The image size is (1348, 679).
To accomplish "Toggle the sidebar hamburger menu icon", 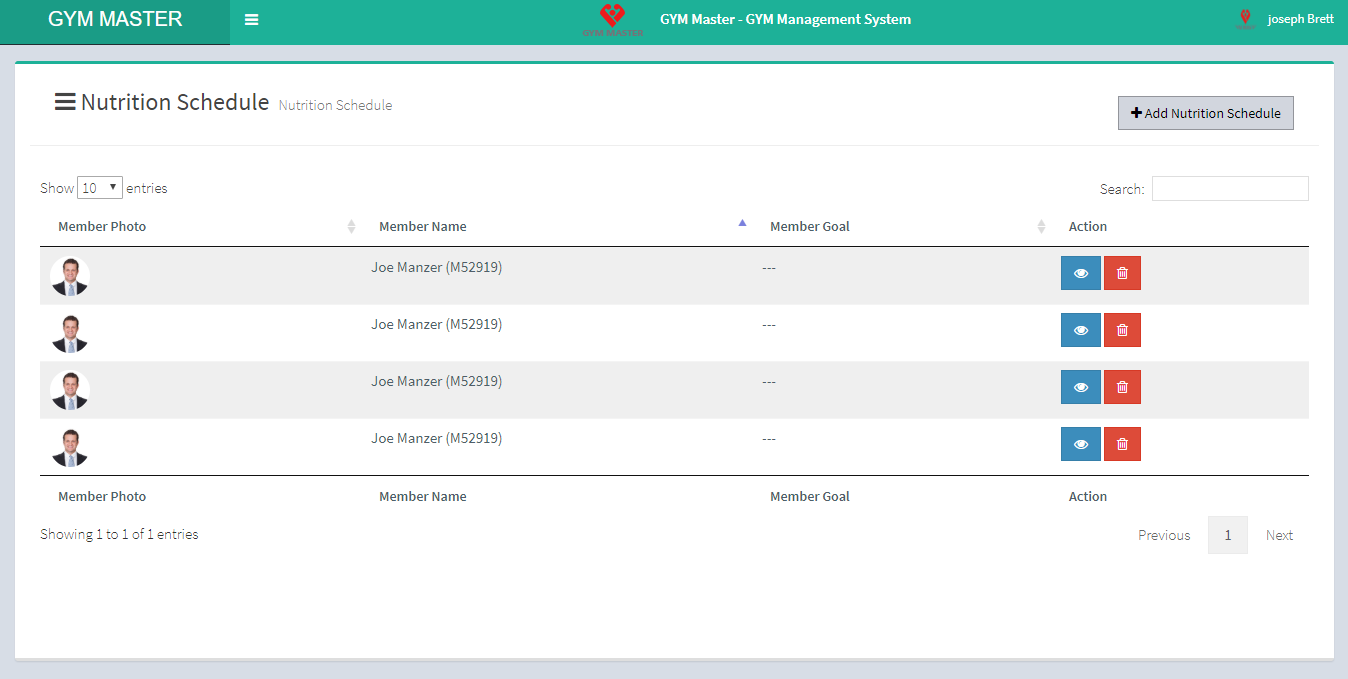I will point(251,20).
